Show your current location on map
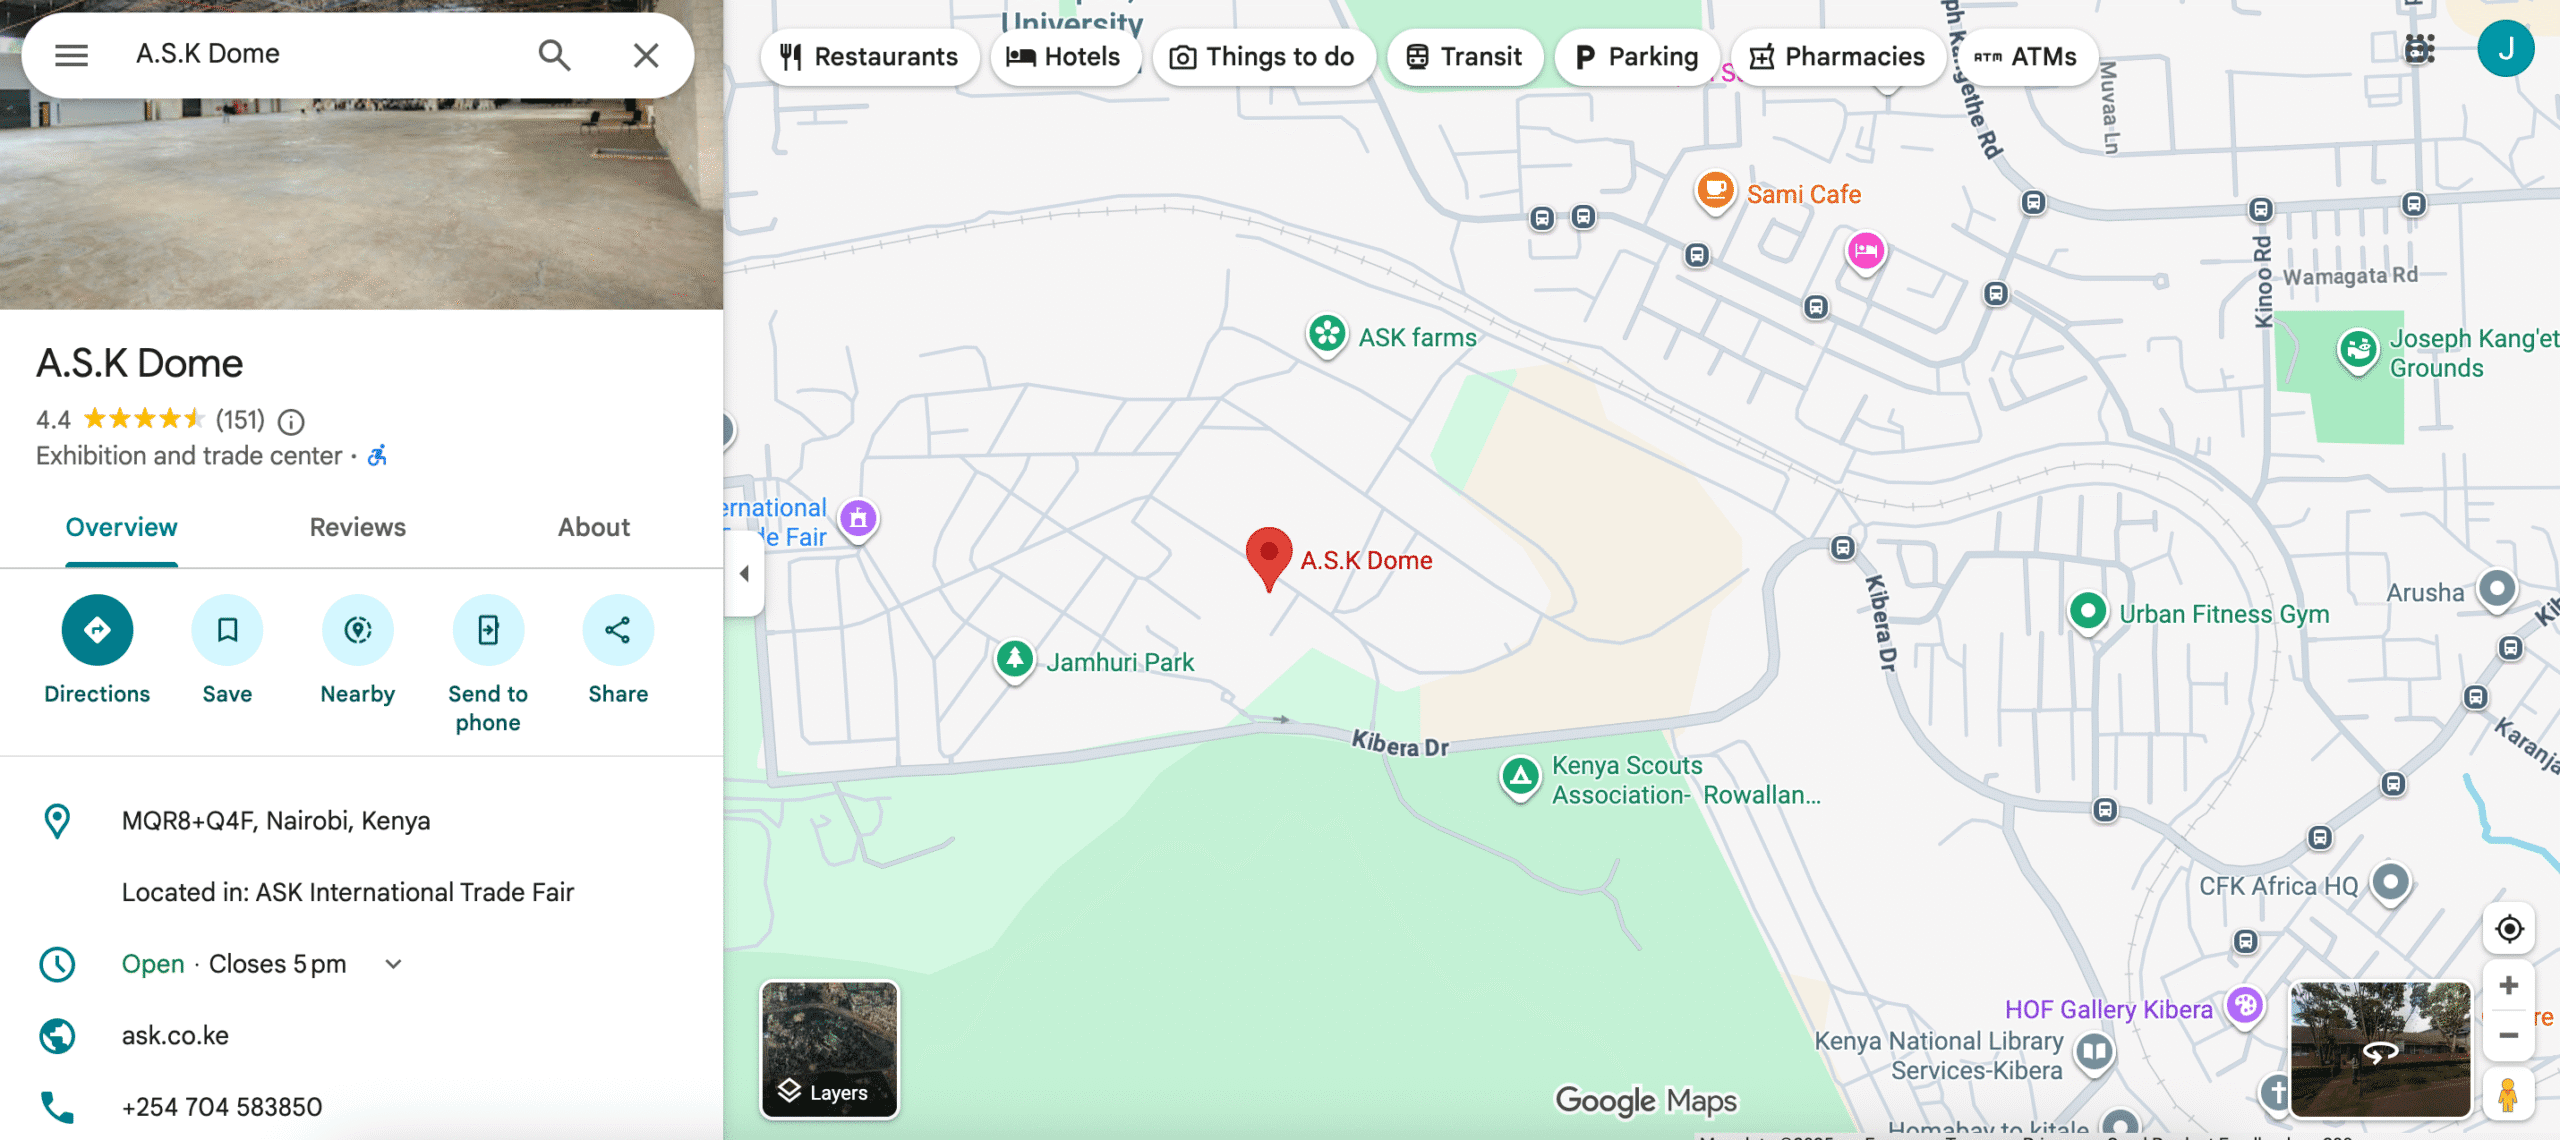 tap(2508, 929)
